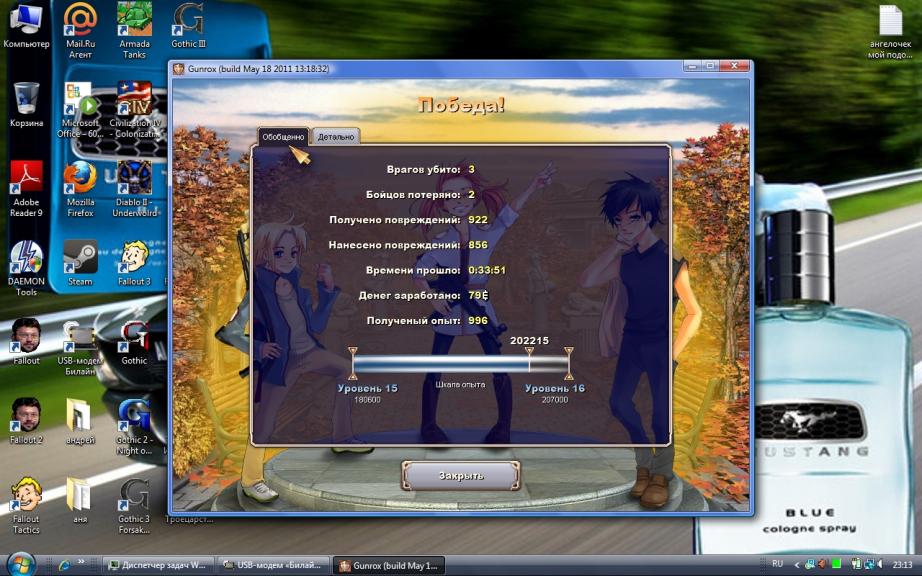Open the RU language selector
The image size is (922, 576).
[777, 565]
